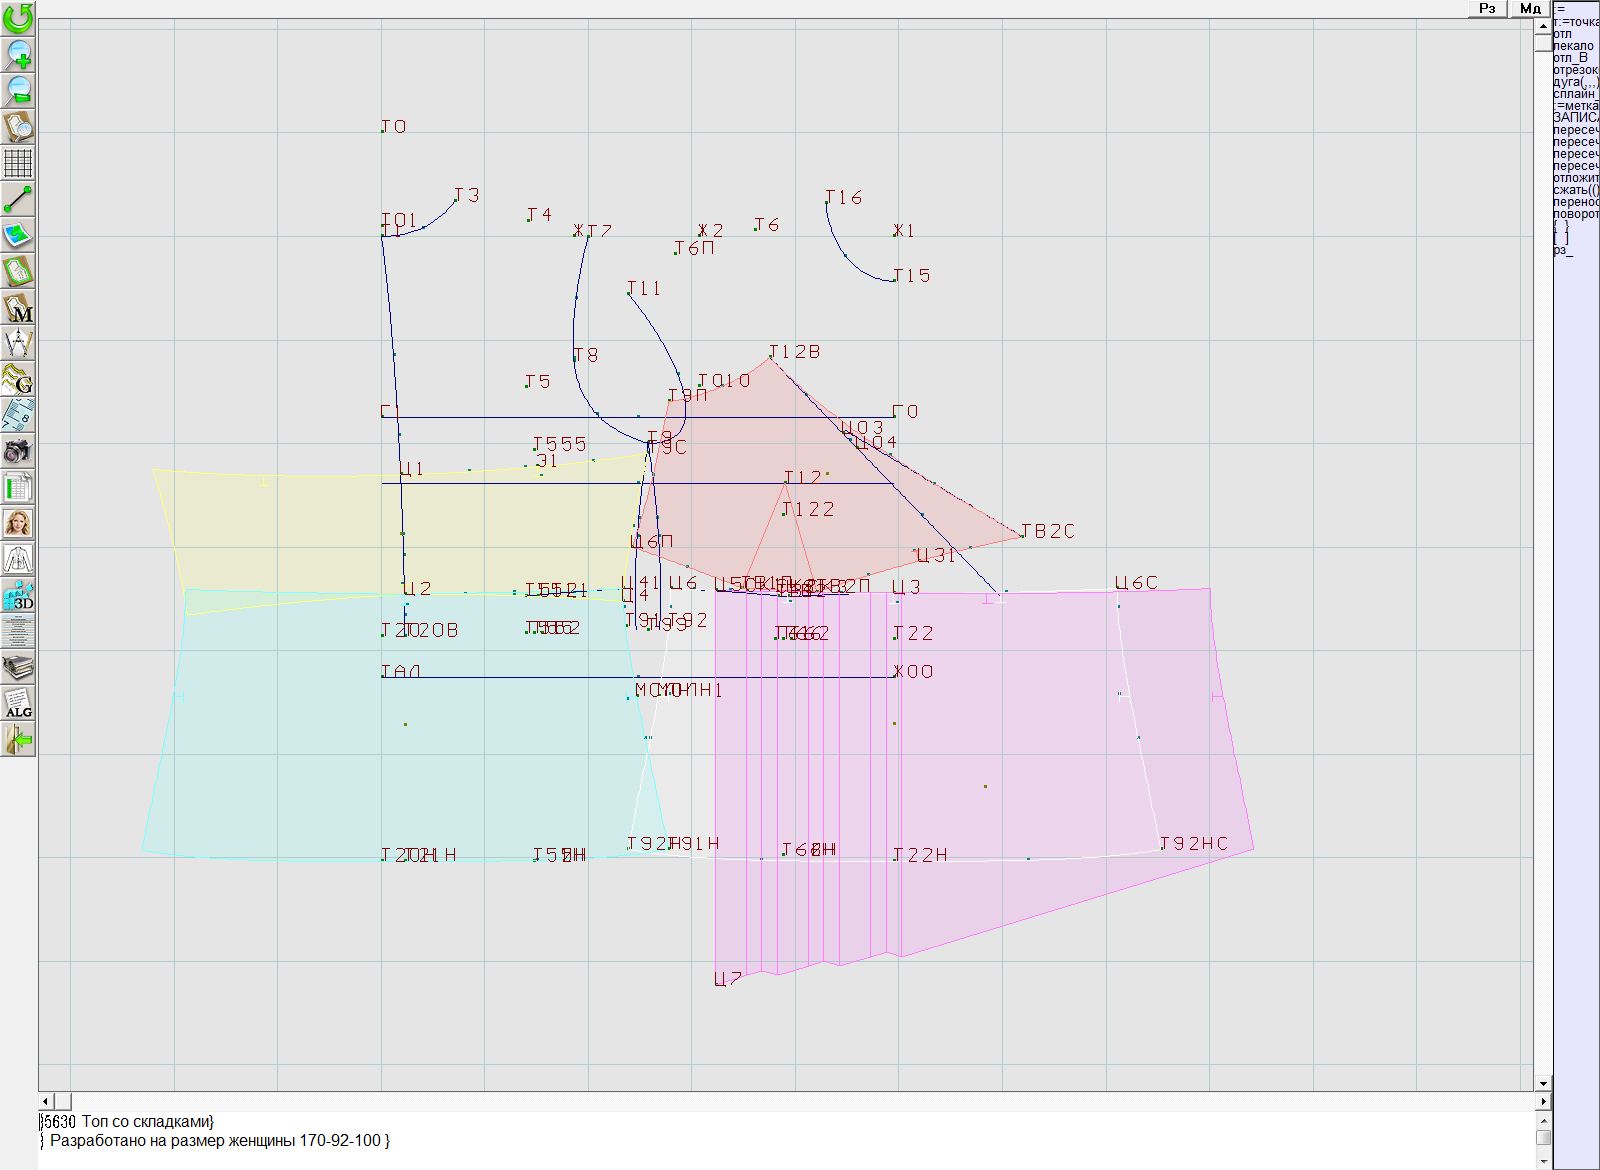Image resolution: width=1600 pixels, height=1170 pixels.
Task: Open the ALG algorithm document
Action: [x=18, y=704]
